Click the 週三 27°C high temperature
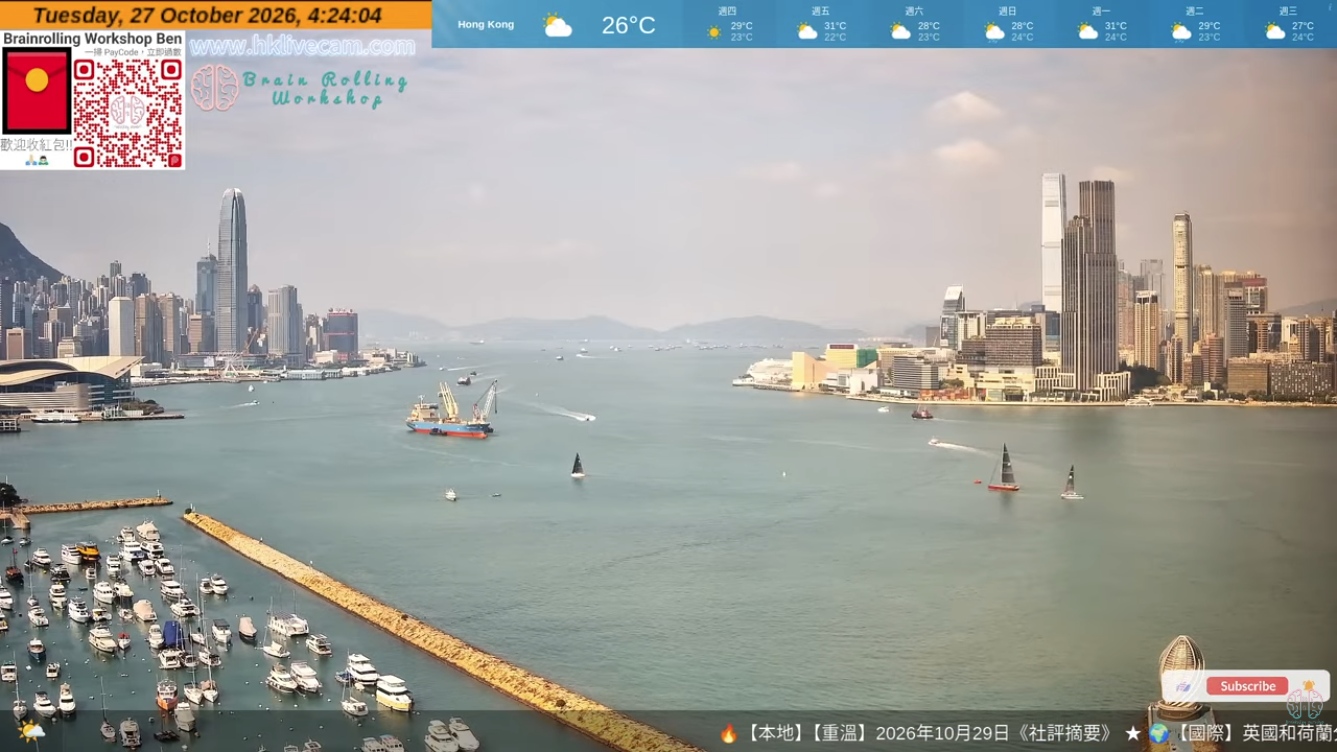 pos(1302,27)
